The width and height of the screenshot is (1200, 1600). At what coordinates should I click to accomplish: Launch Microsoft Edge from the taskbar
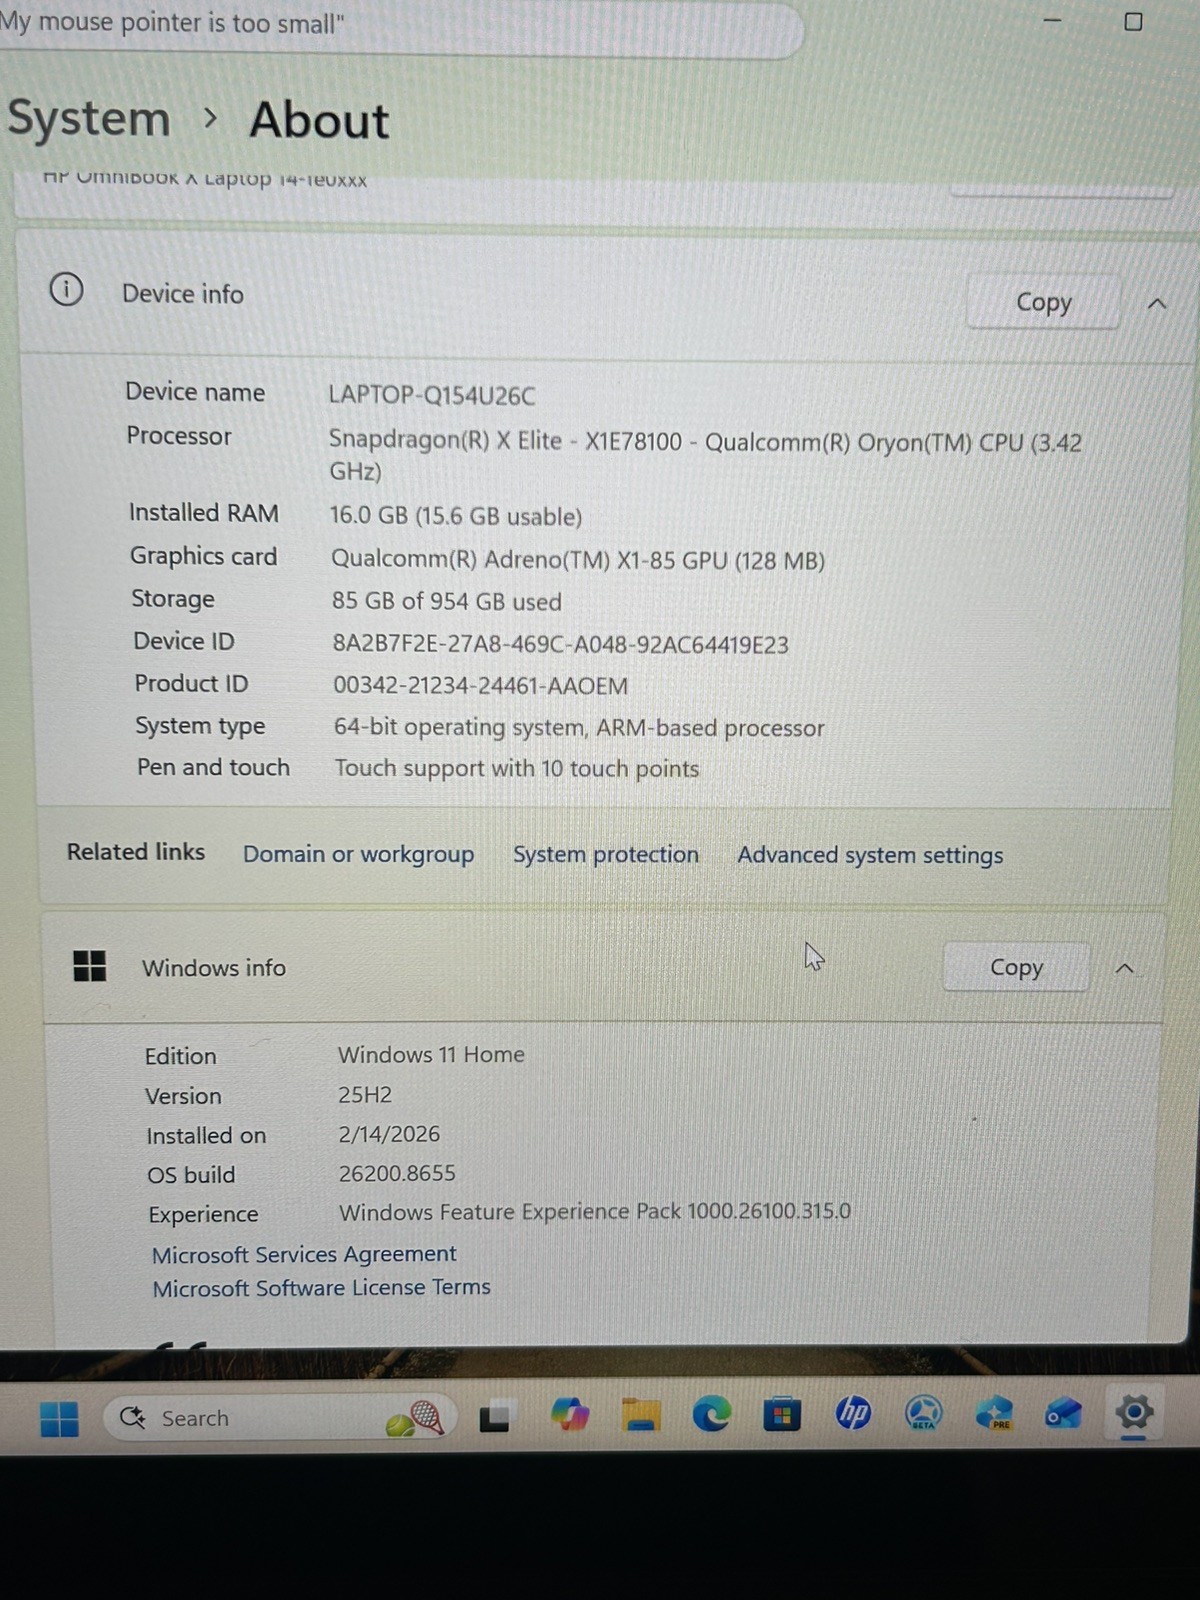[x=711, y=1414]
